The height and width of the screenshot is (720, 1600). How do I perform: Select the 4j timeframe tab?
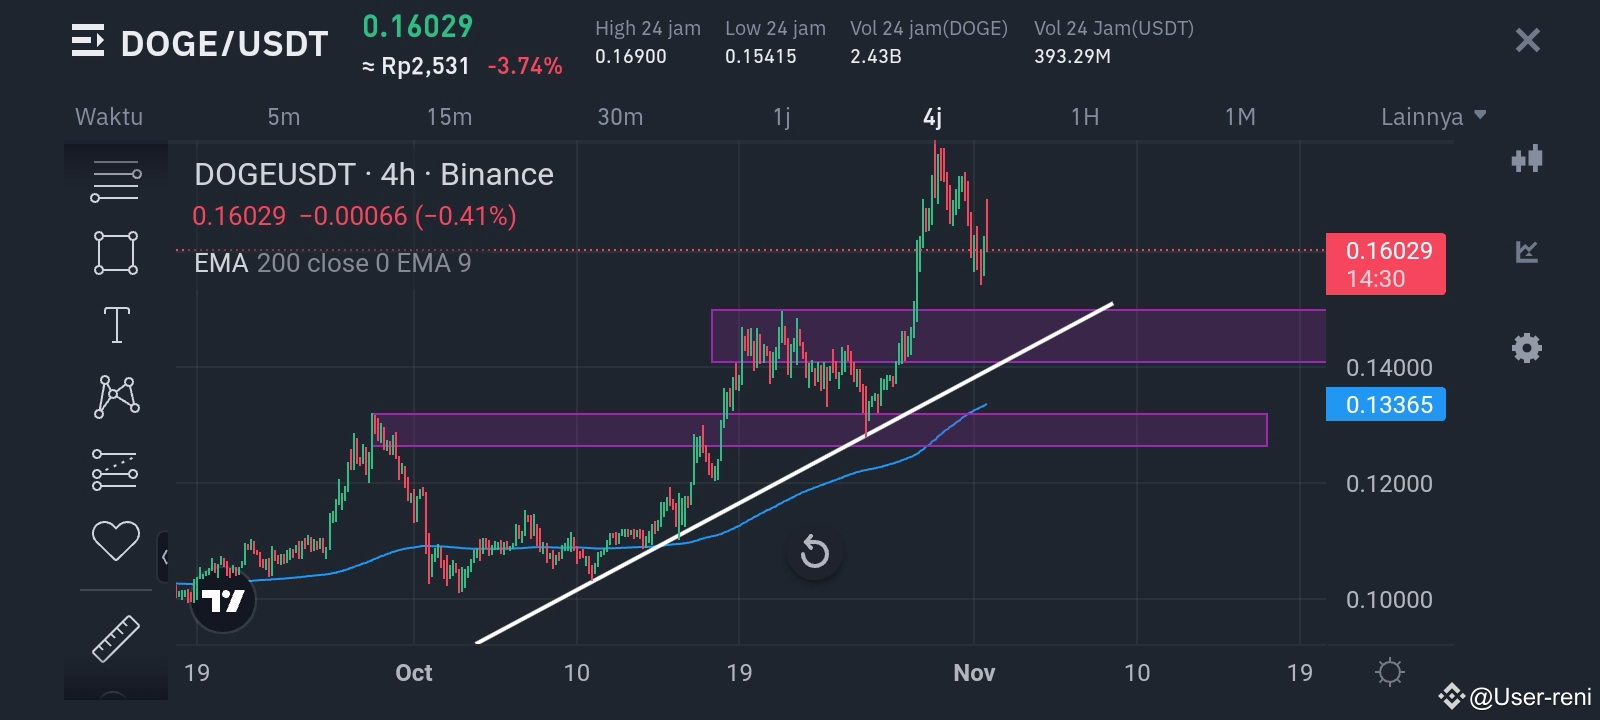tap(932, 117)
